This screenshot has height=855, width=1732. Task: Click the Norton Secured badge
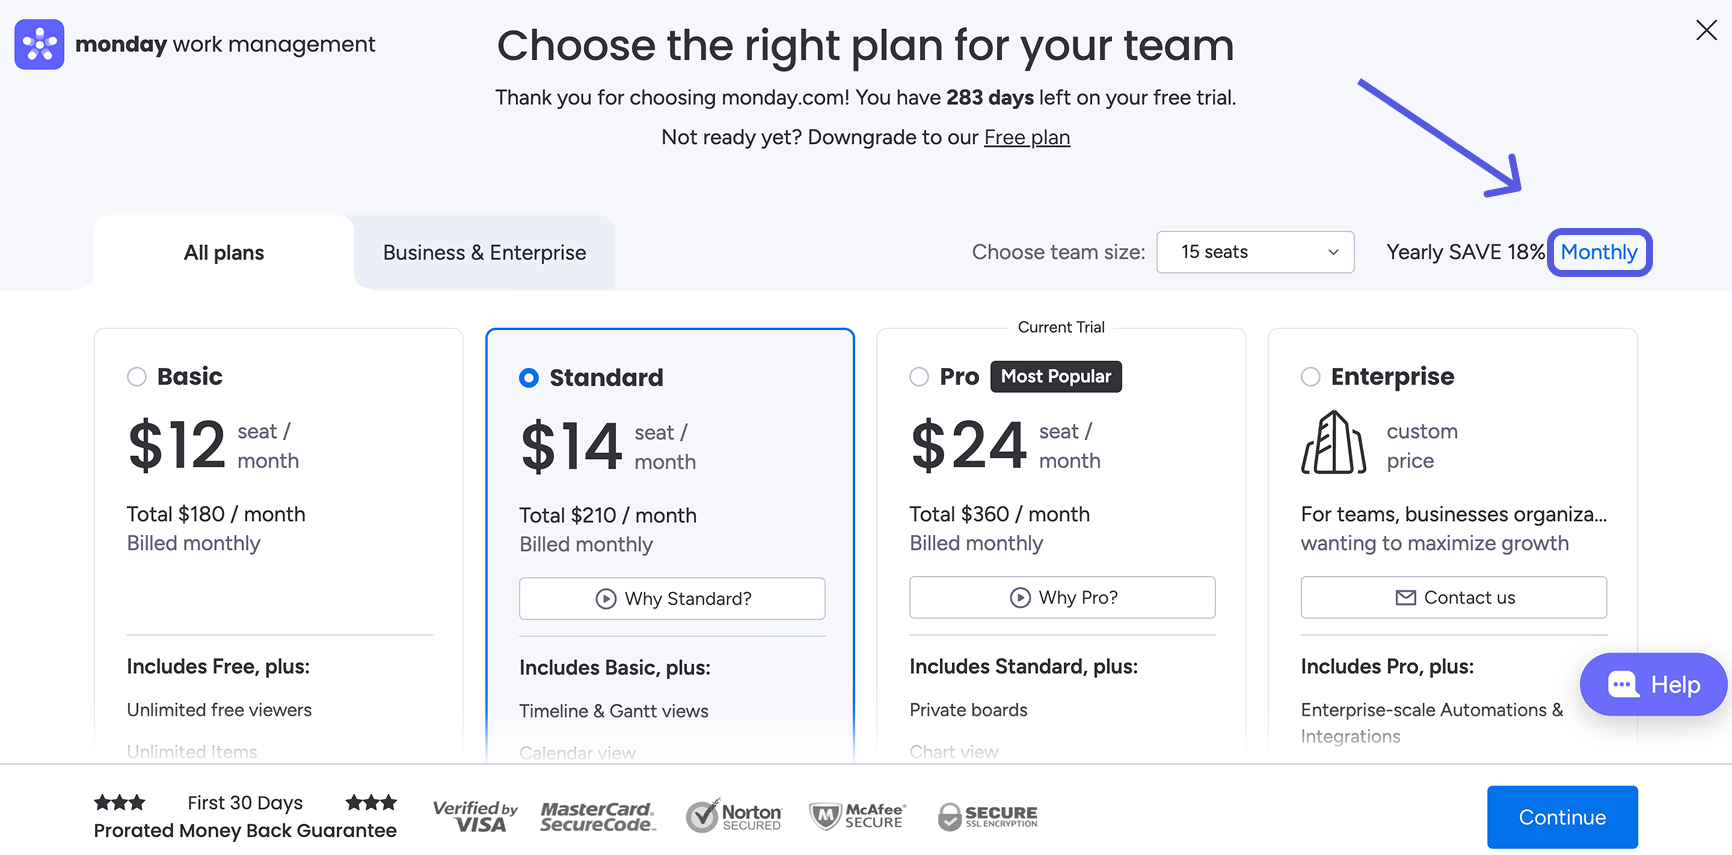pyautogui.click(x=733, y=816)
